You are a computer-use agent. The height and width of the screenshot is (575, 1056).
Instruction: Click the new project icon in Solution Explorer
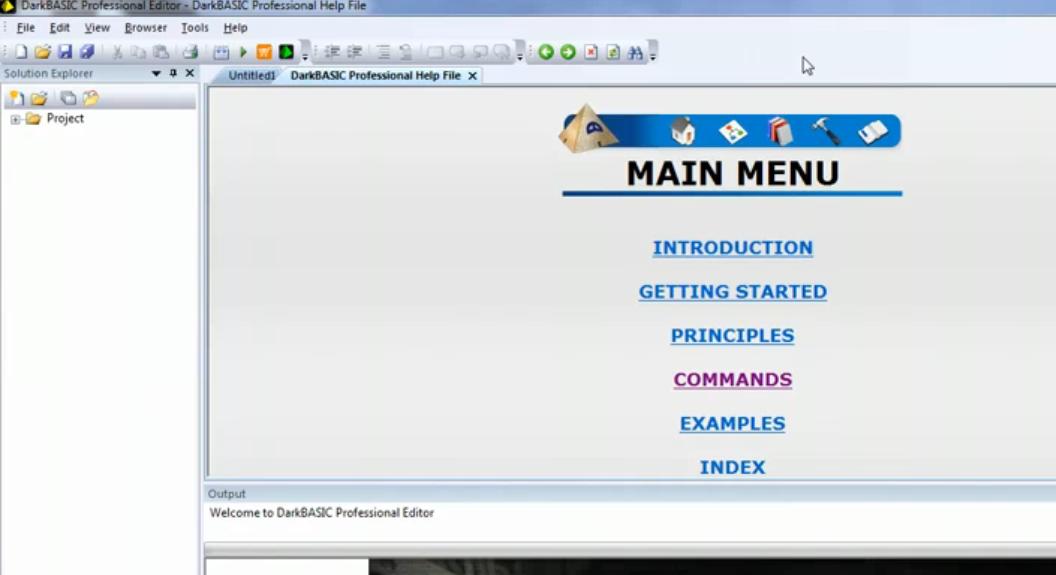(15, 98)
